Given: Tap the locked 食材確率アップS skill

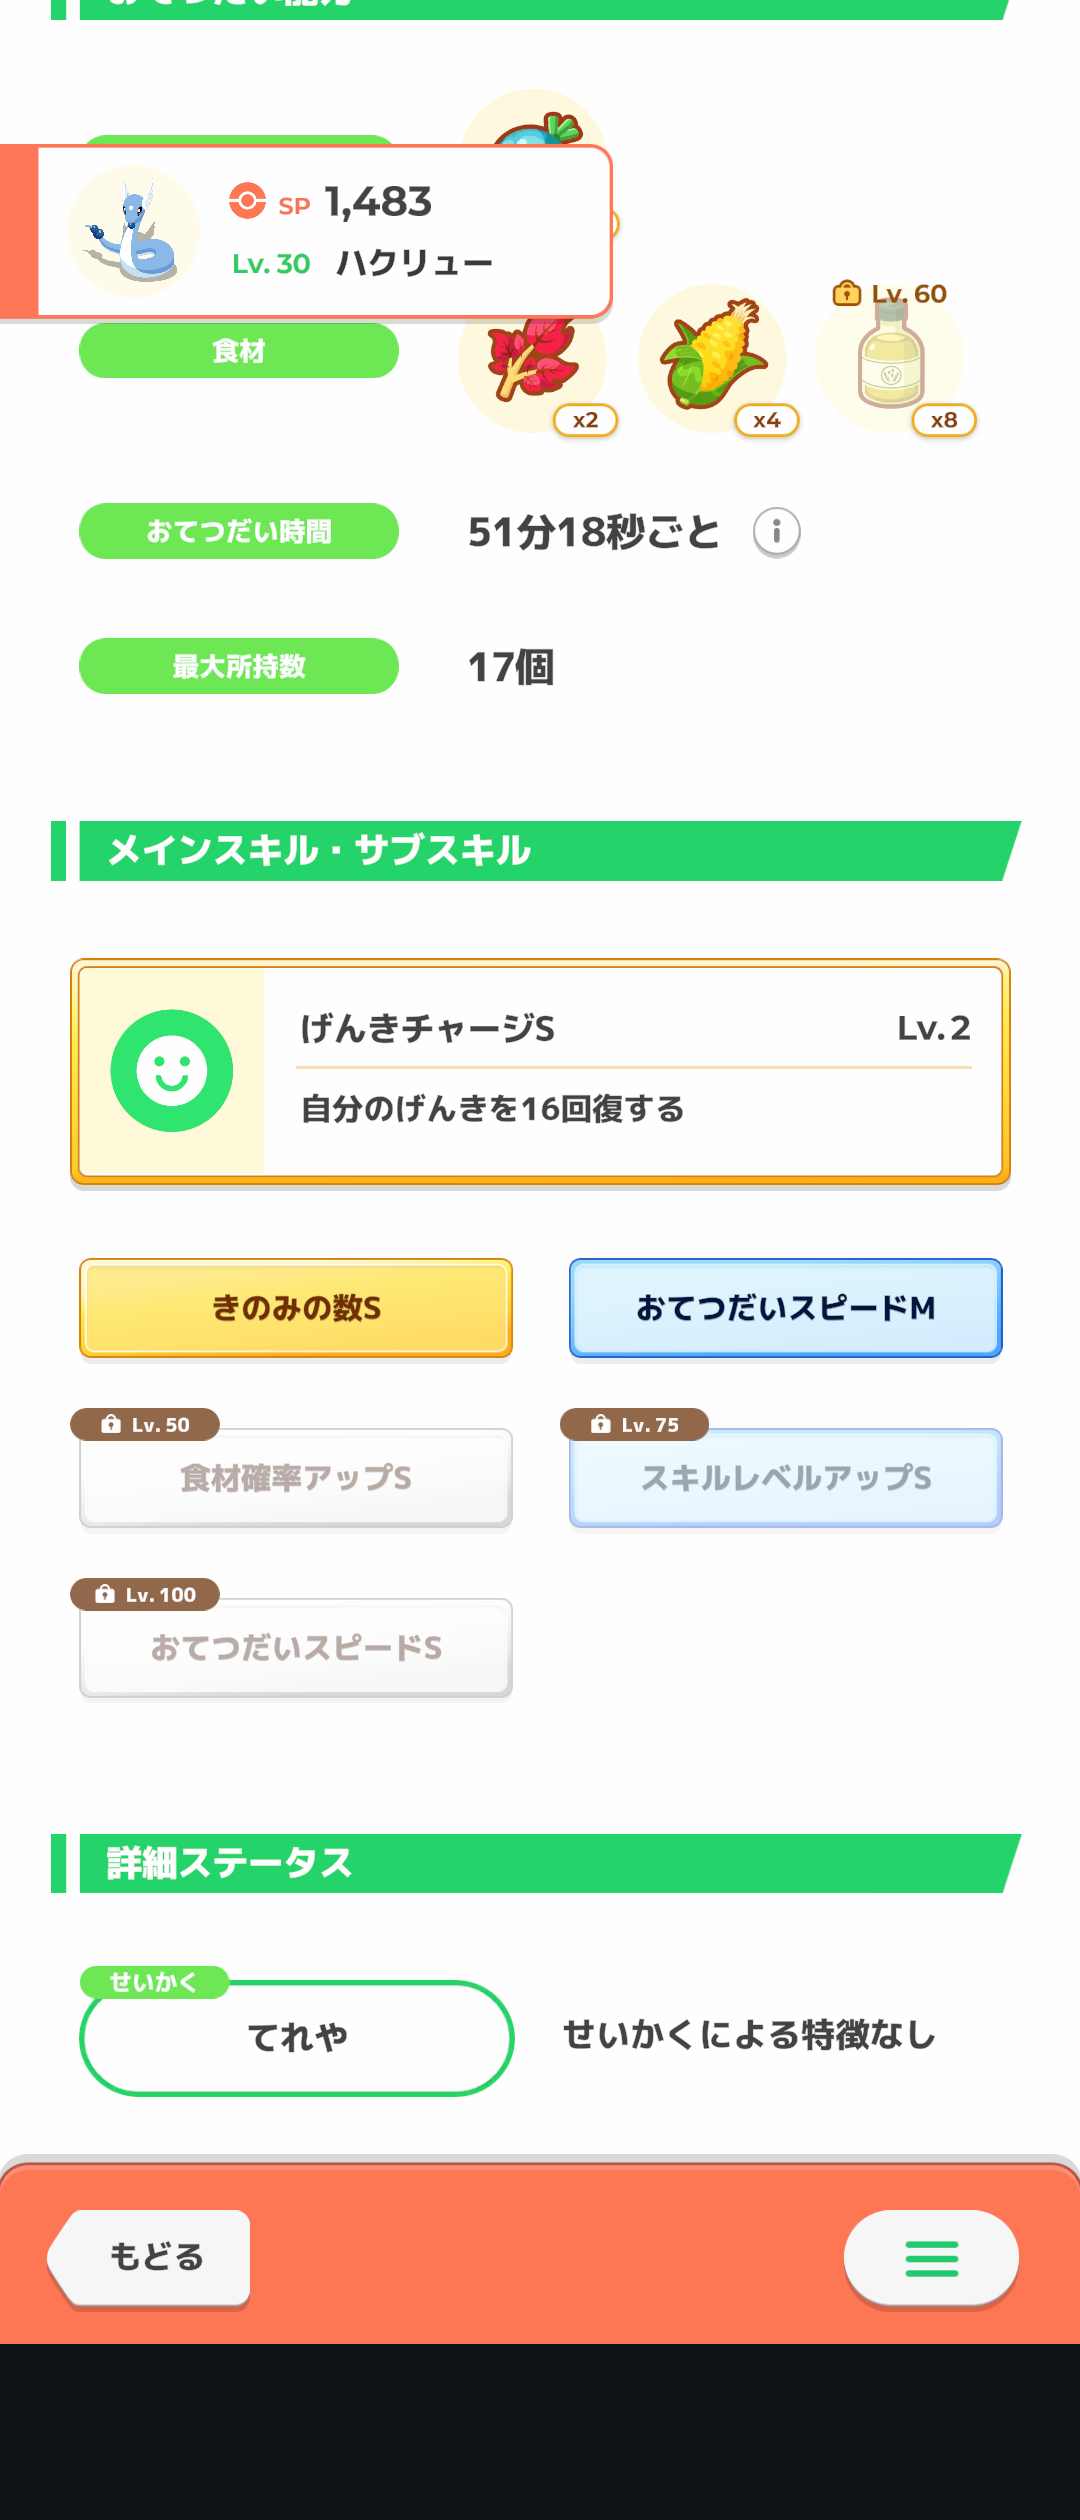Looking at the screenshot, I should pos(296,1478).
